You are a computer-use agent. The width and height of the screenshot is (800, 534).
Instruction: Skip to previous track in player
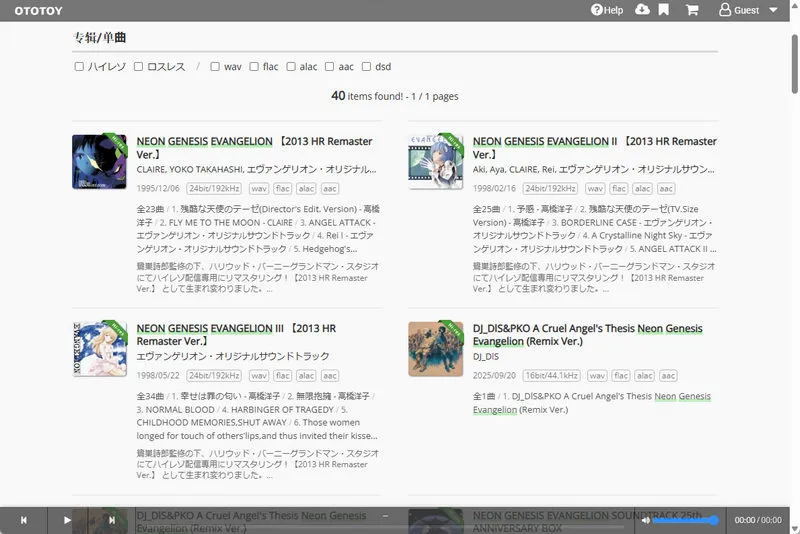23,520
